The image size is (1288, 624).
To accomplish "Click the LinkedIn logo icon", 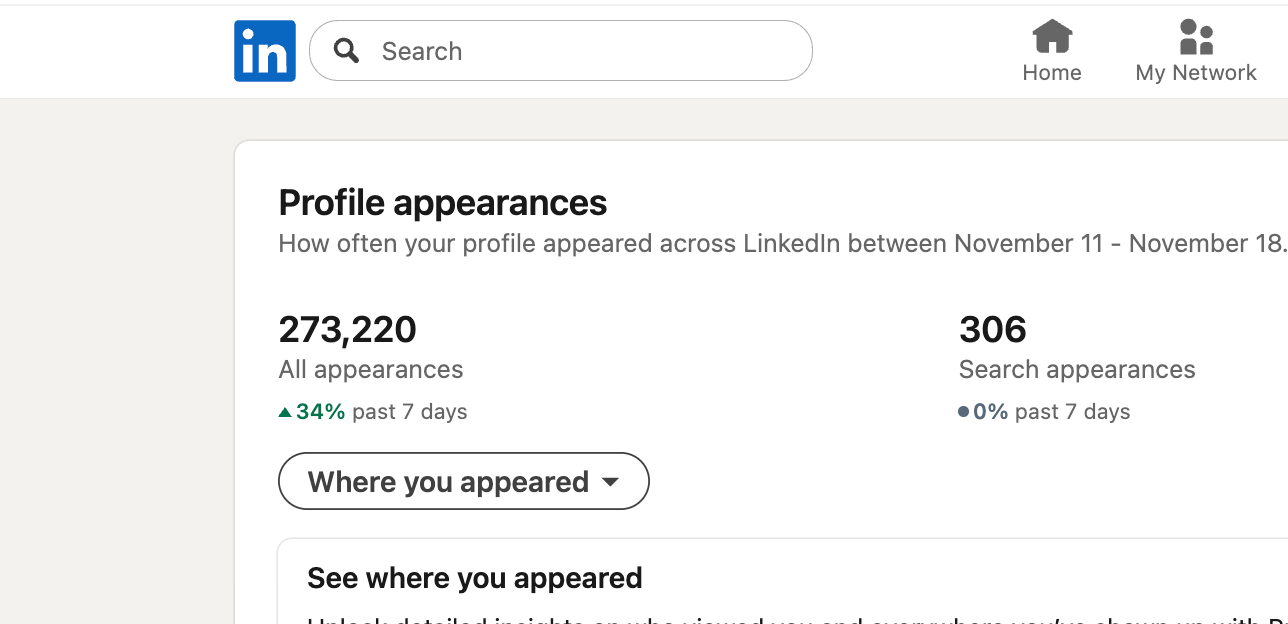I will (x=265, y=51).
